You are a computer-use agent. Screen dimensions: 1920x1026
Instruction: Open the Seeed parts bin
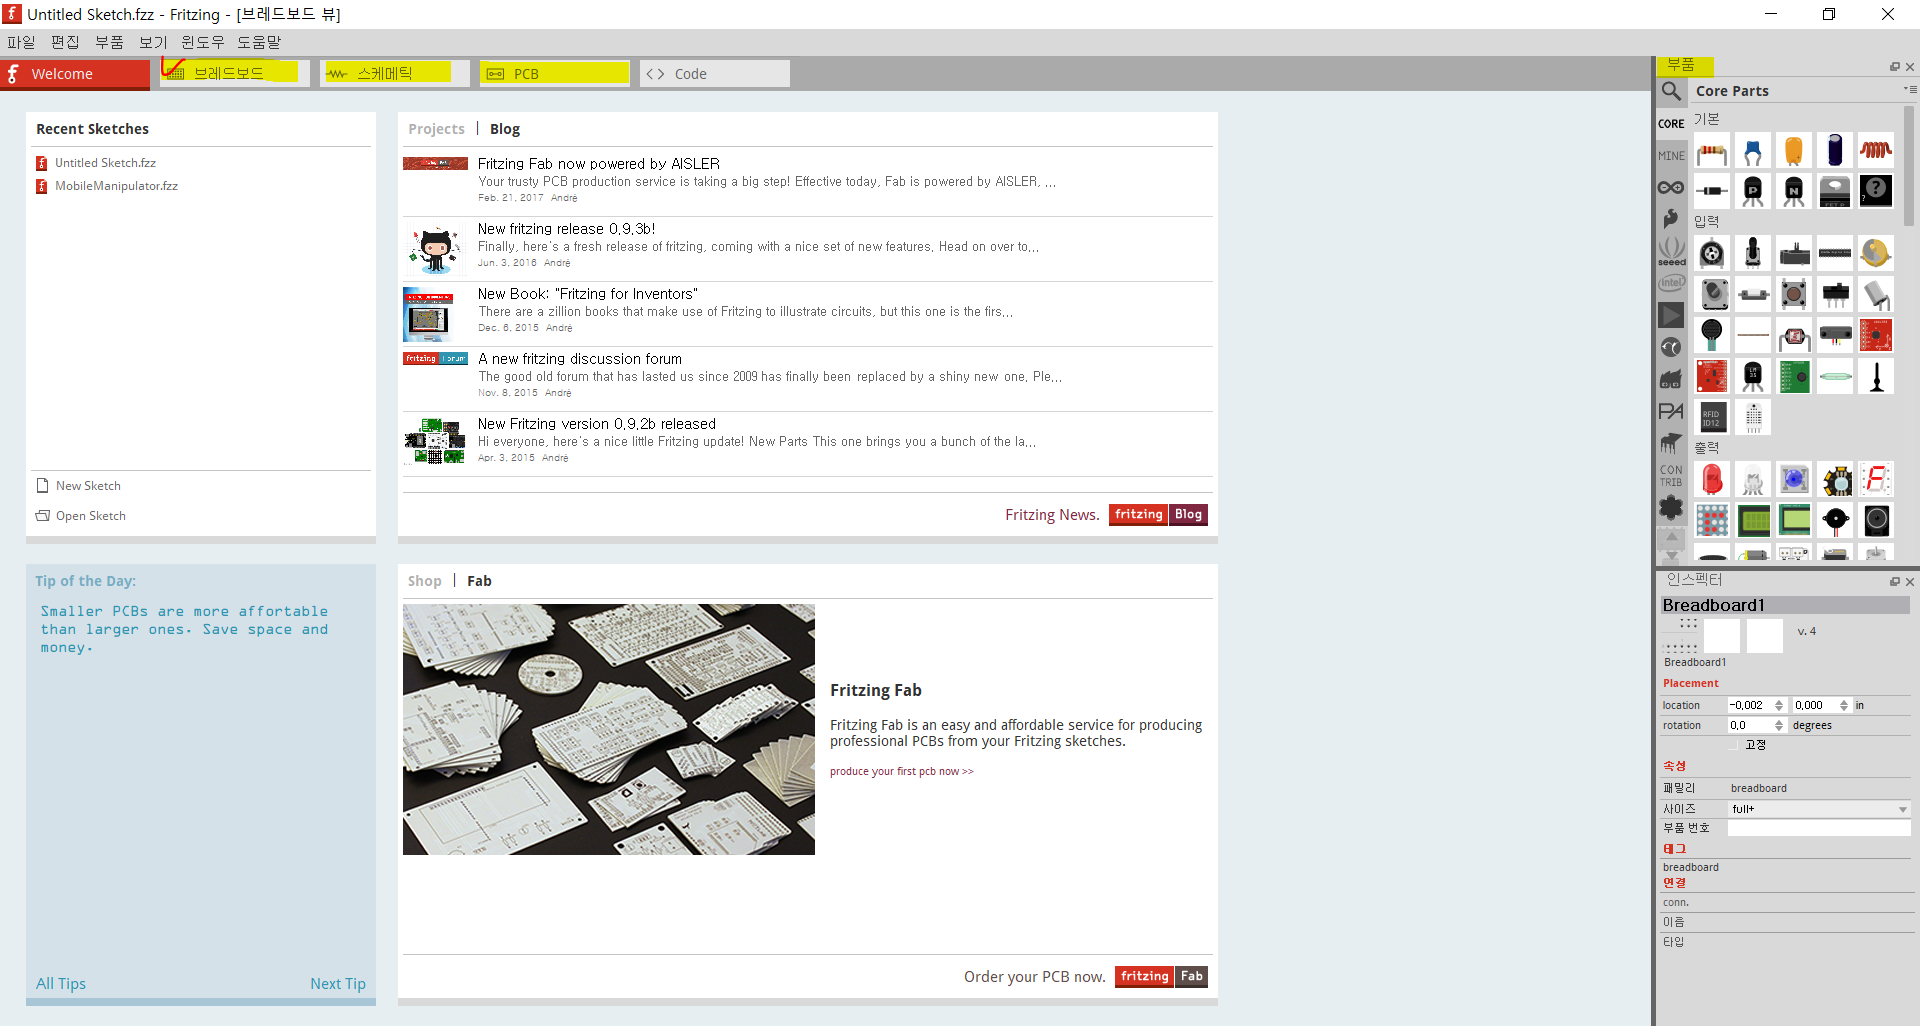click(x=1671, y=250)
